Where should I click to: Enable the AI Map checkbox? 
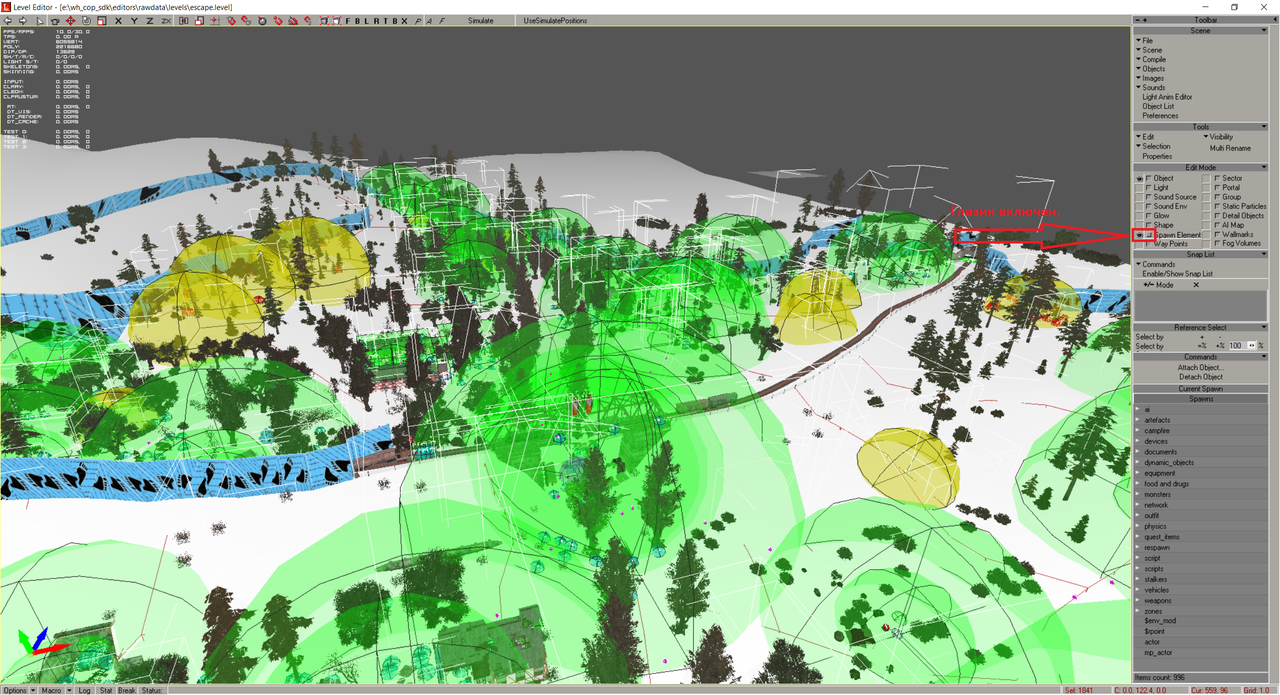click(1217, 225)
